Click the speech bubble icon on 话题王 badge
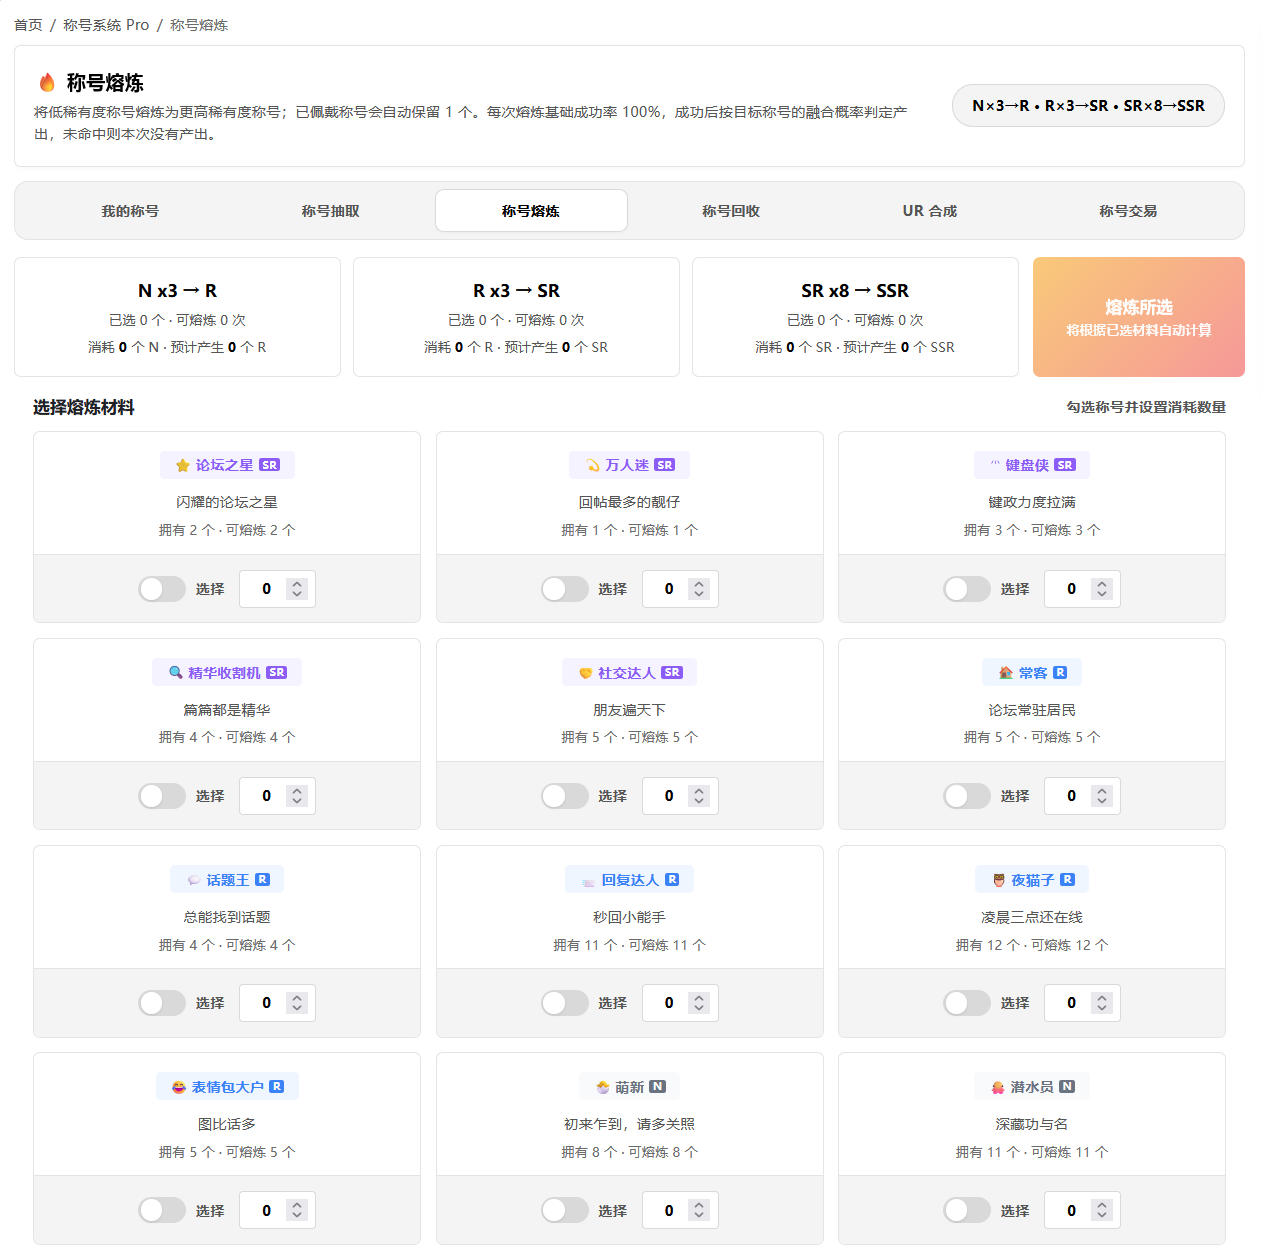1262x1256 pixels. (193, 880)
